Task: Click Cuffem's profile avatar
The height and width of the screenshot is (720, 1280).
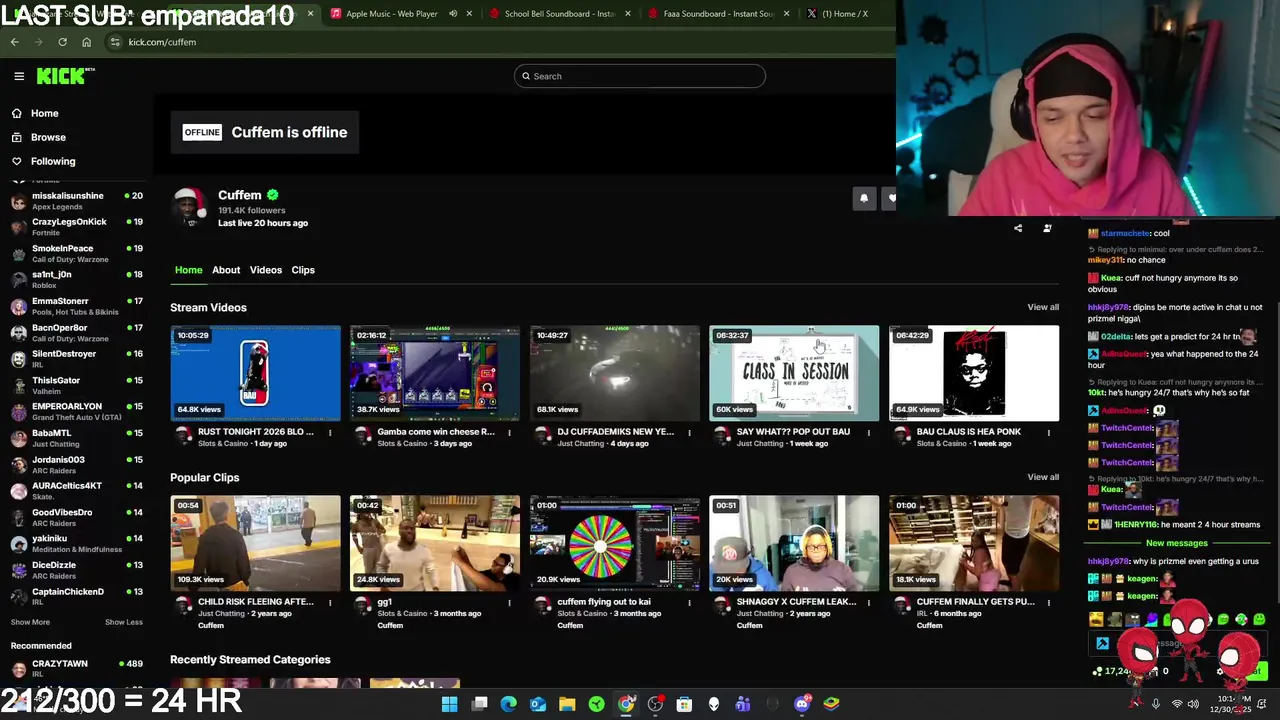Action: coord(188,208)
